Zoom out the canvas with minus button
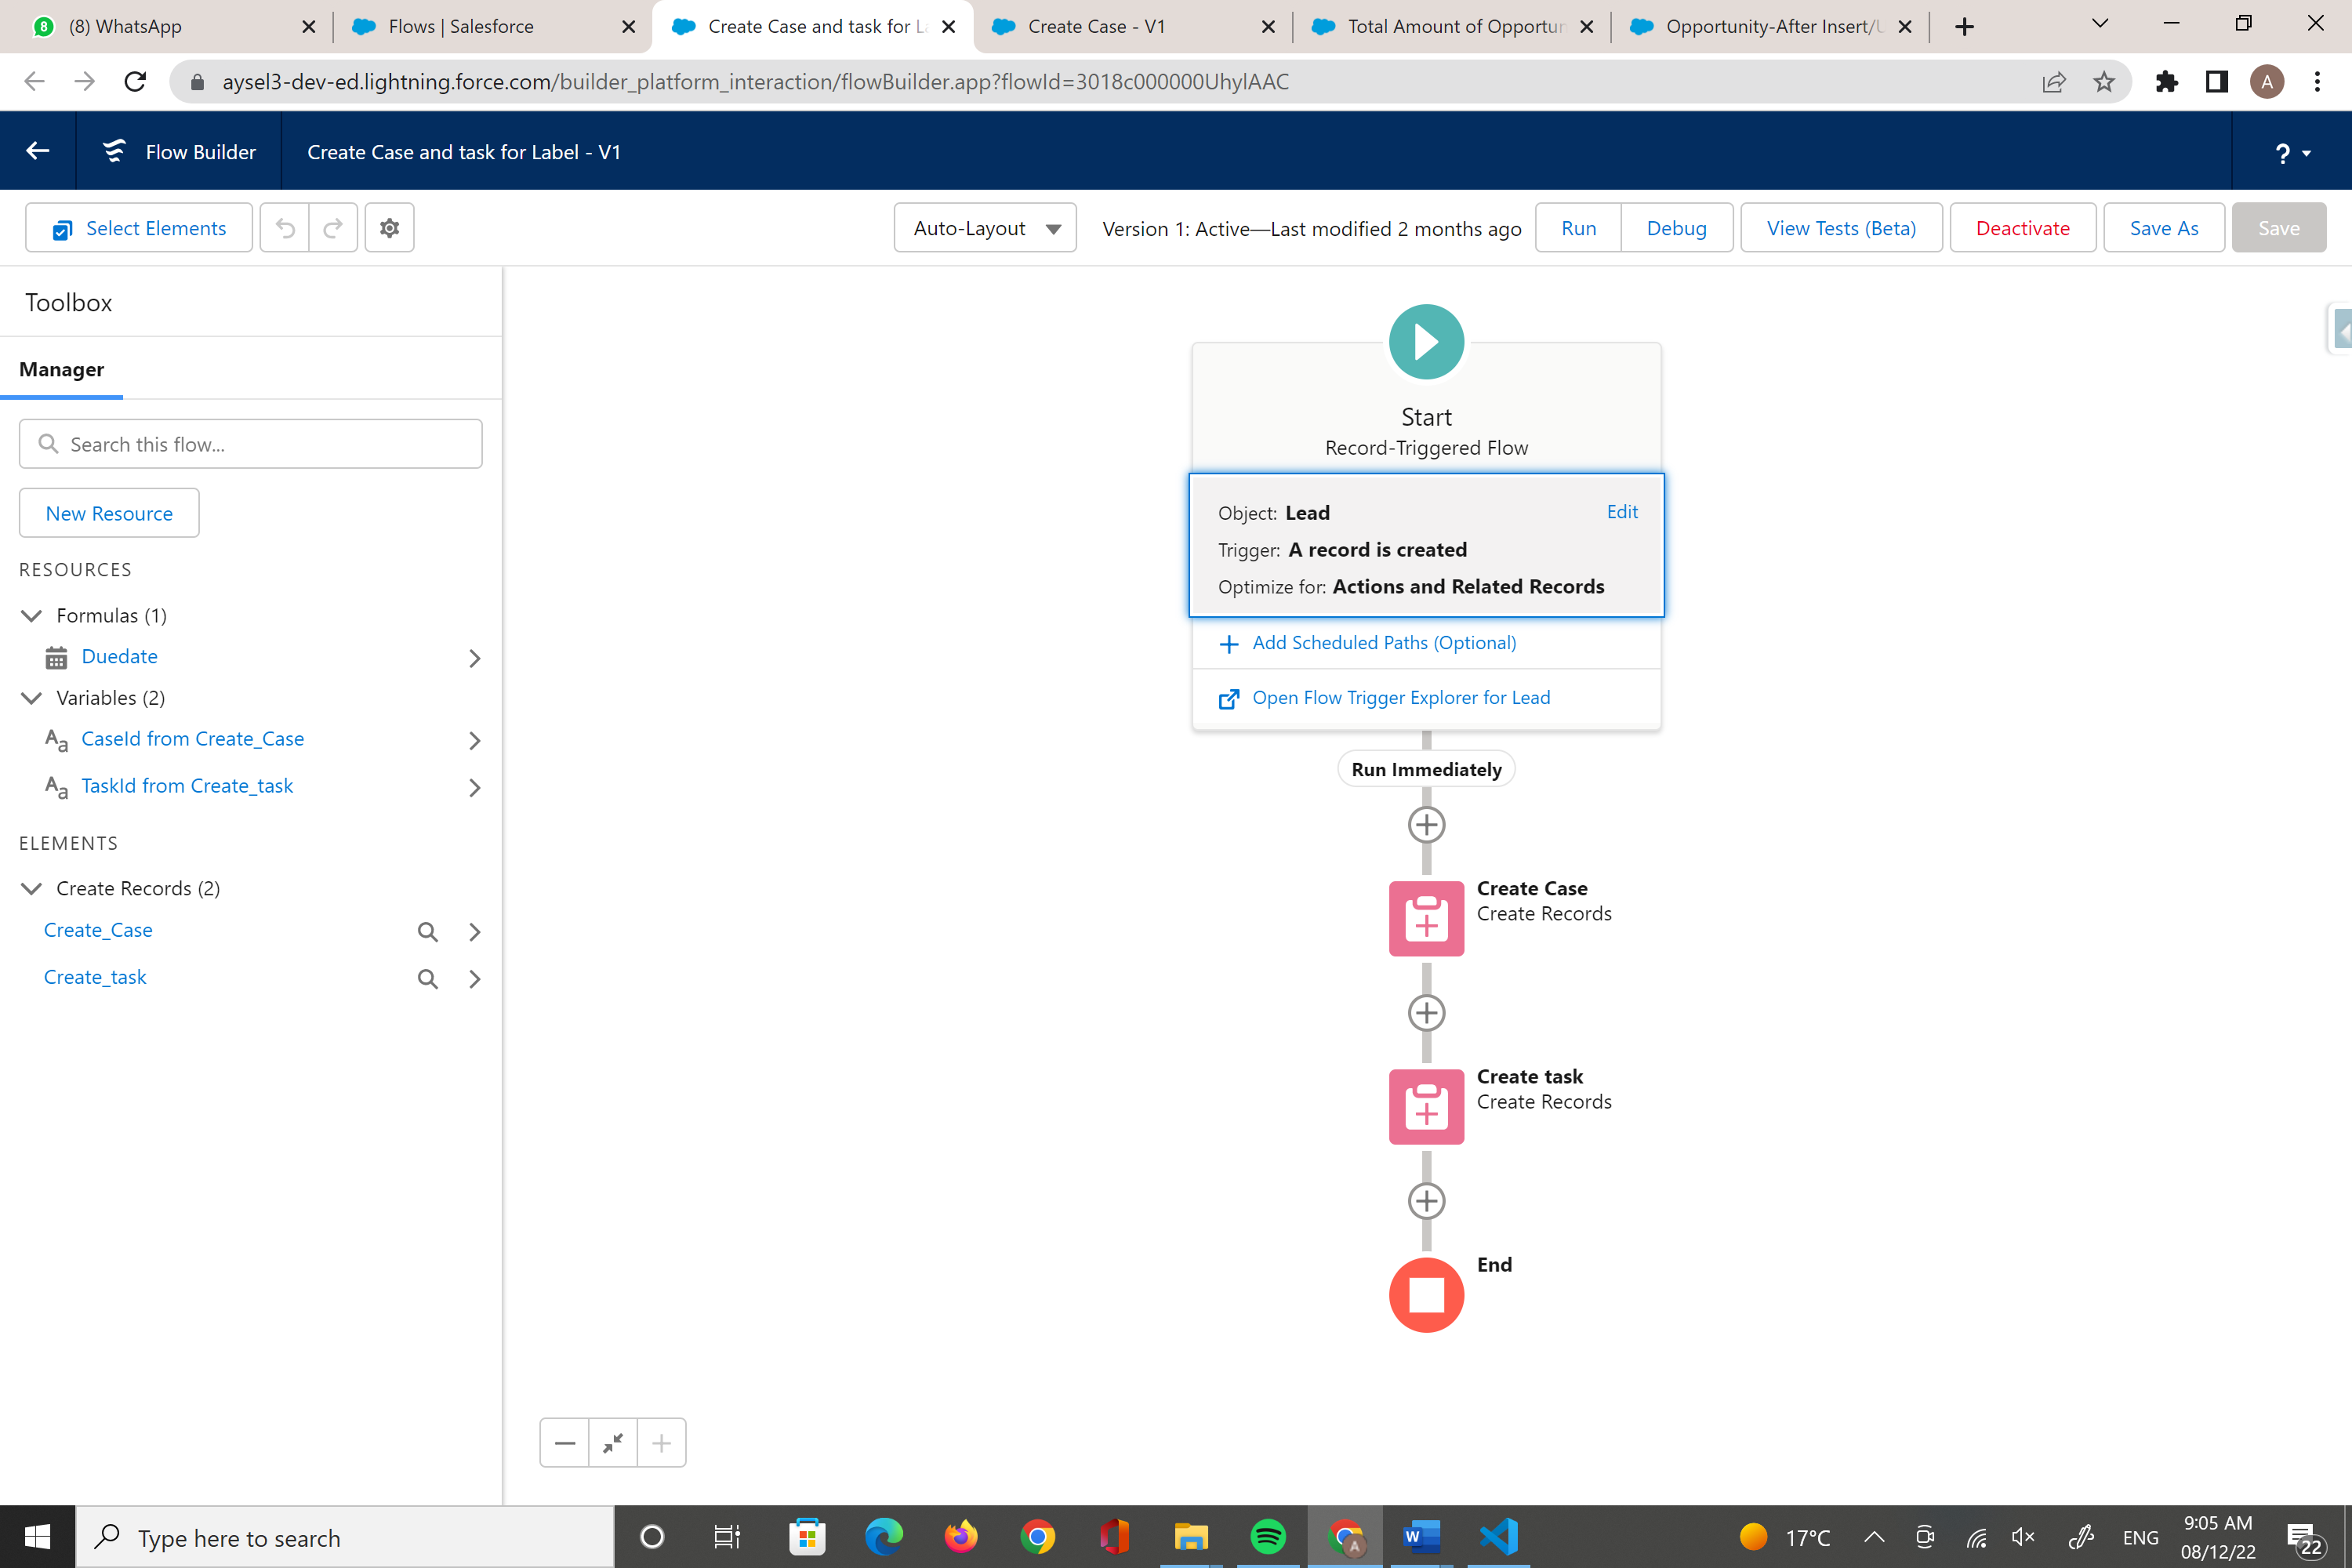Screen dimensions: 2352x1568 [x=564, y=1442]
